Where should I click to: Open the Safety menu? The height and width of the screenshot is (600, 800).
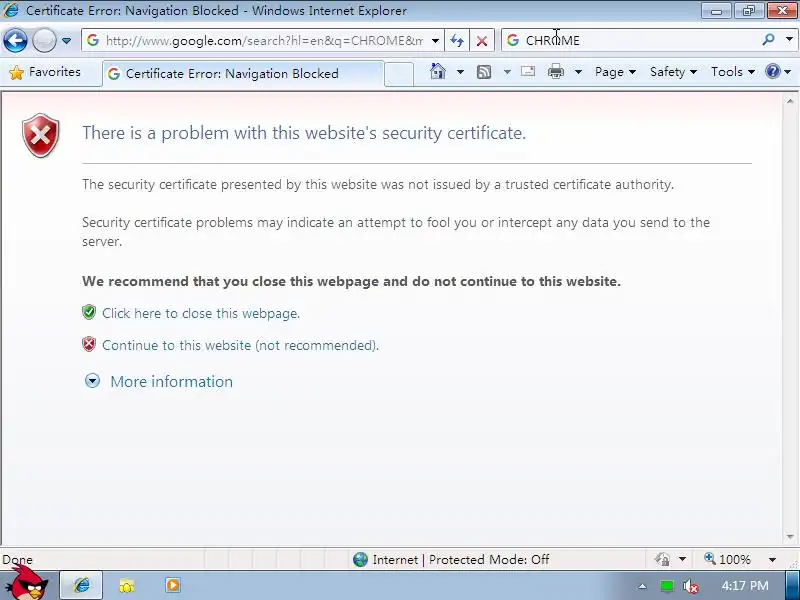click(x=673, y=72)
